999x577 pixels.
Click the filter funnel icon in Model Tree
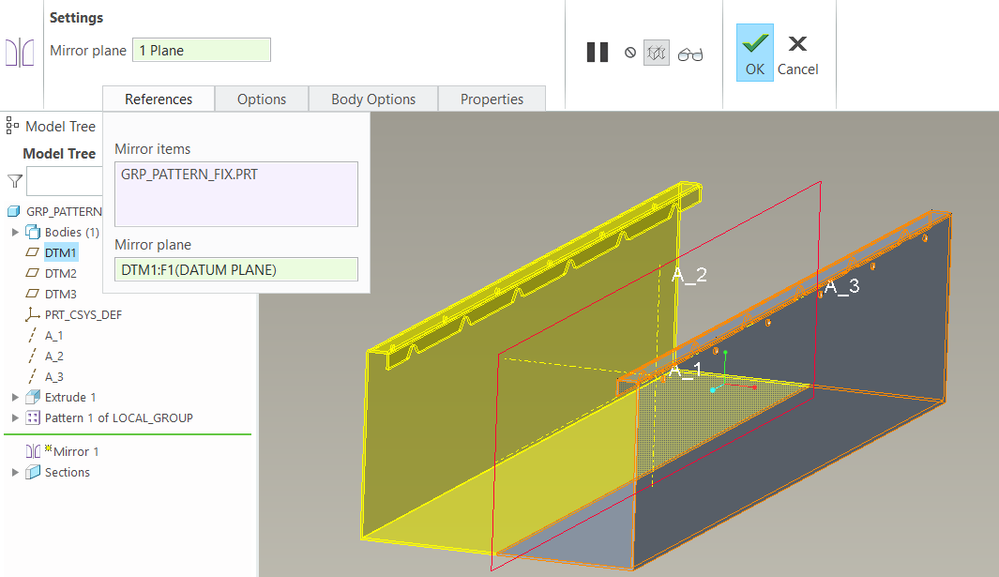[14, 181]
